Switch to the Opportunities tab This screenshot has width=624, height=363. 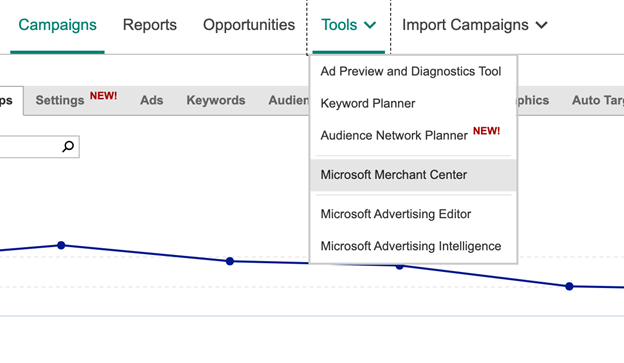249,25
